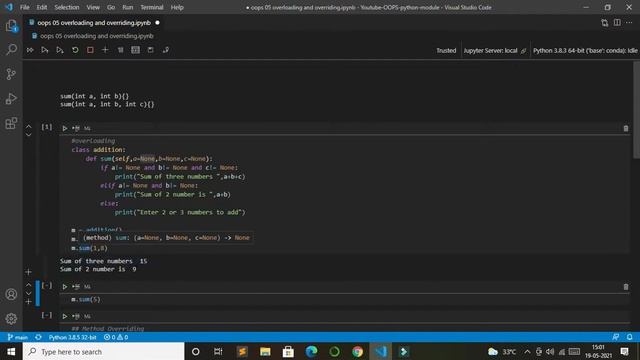The height and width of the screenshot is (360, 640).
Task: Export the notebook from toolbar
Action: (166, 50)
